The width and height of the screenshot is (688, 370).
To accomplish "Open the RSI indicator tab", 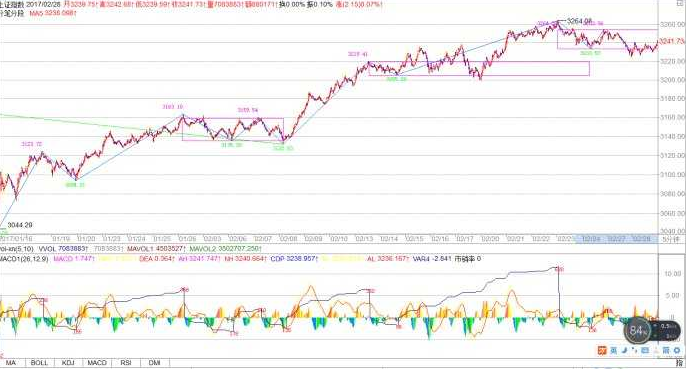I will click(126, 363).
